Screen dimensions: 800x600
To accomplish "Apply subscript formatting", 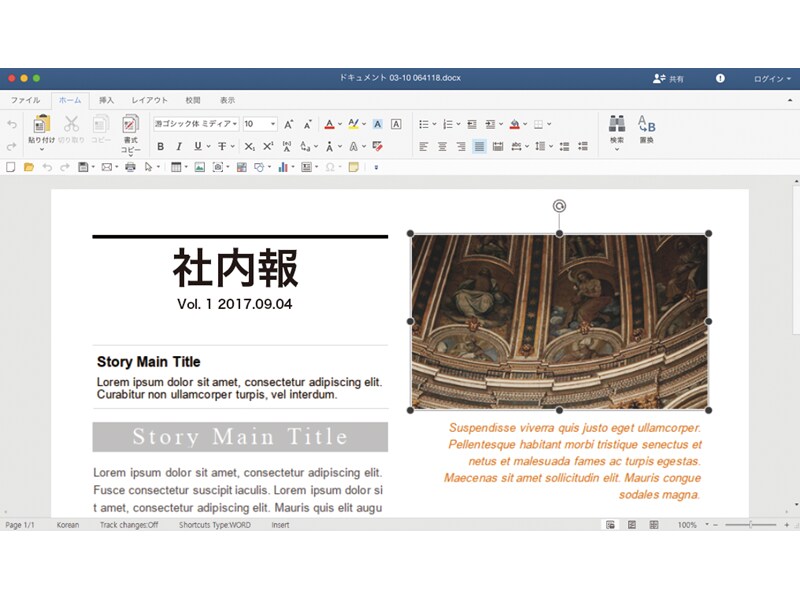I will 249,147.
